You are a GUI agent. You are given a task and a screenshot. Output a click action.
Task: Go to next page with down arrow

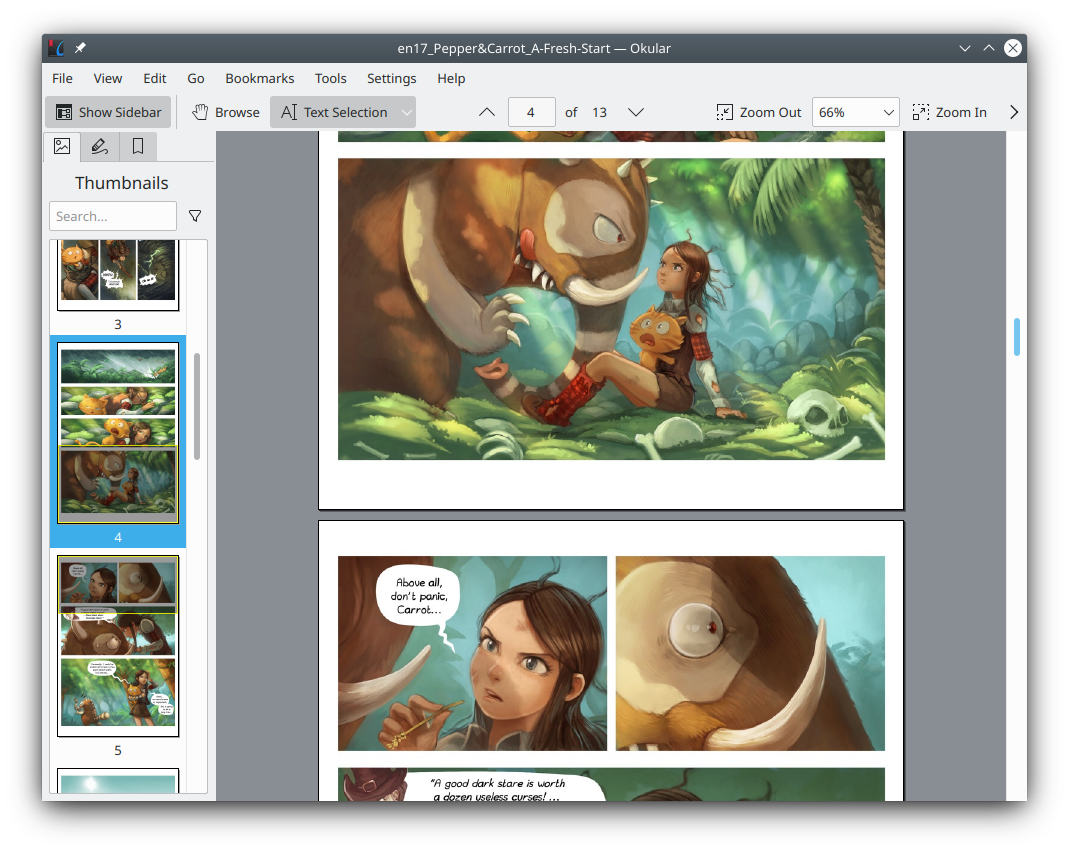coord(636,112)
